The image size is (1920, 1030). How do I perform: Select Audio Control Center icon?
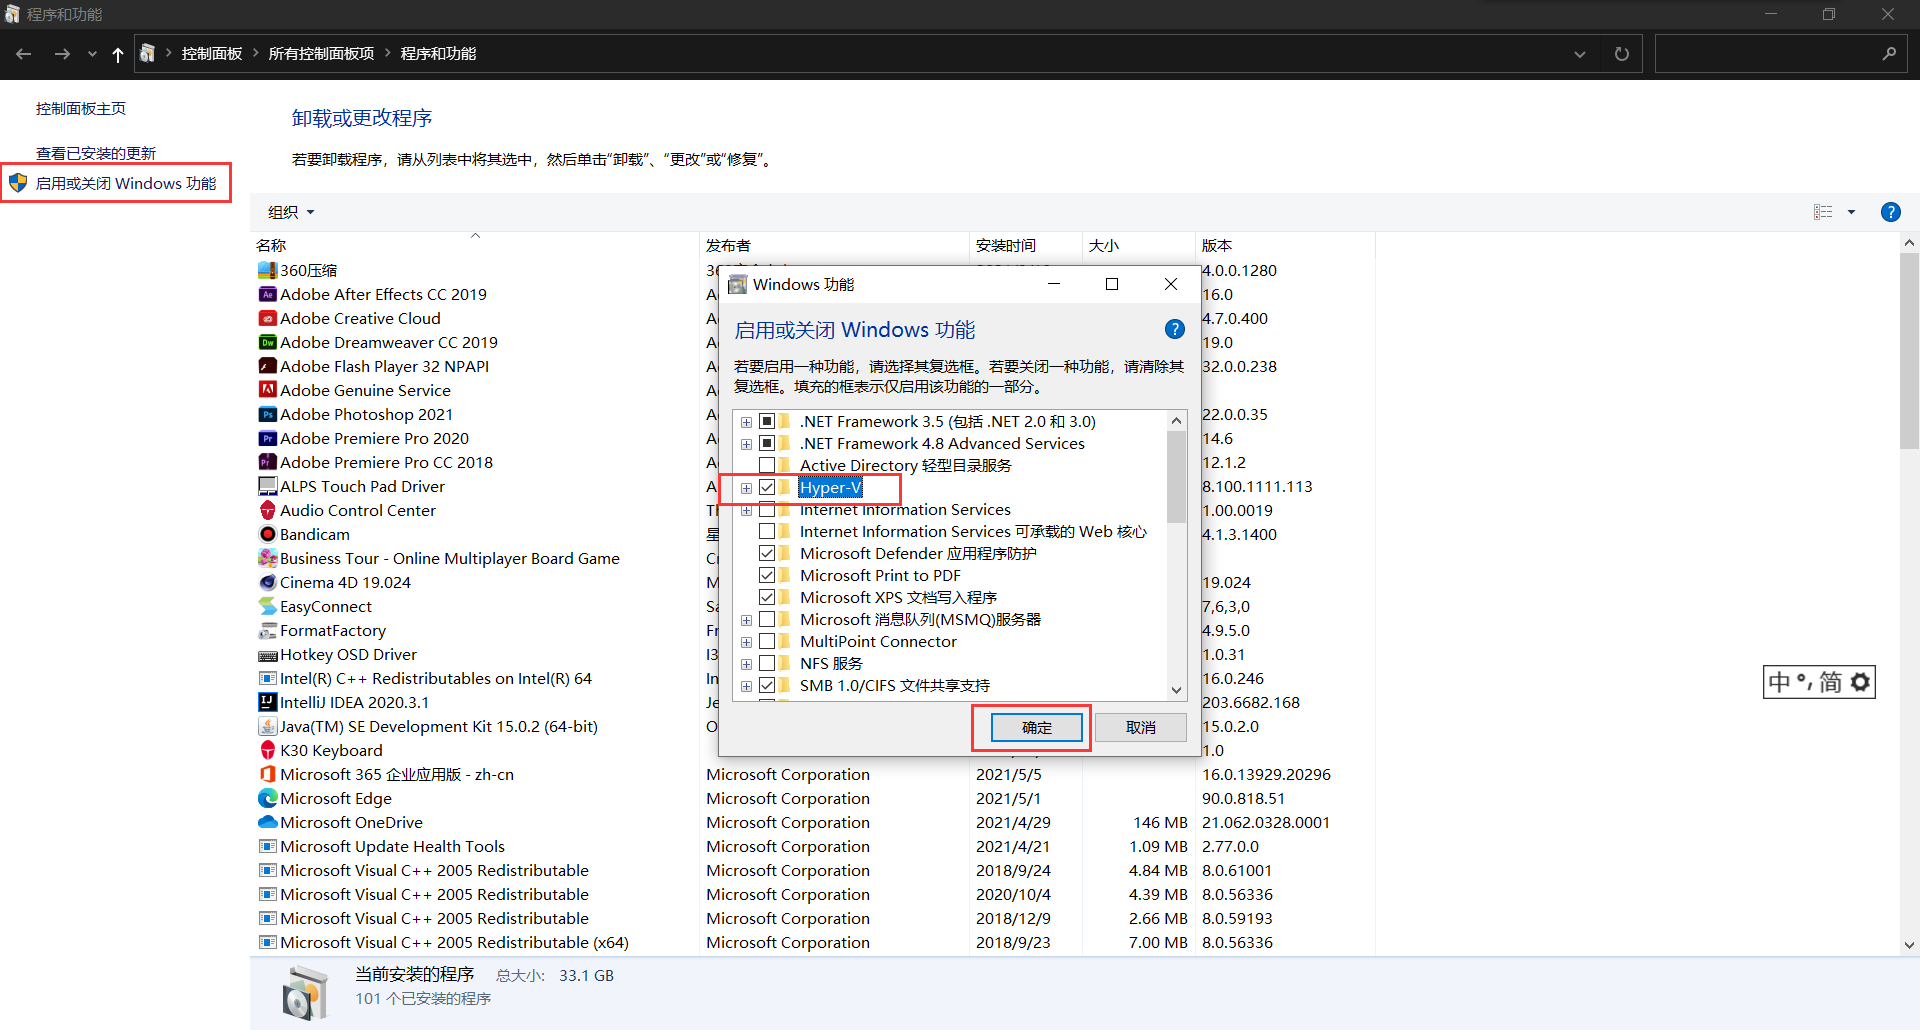coord(267,510)
